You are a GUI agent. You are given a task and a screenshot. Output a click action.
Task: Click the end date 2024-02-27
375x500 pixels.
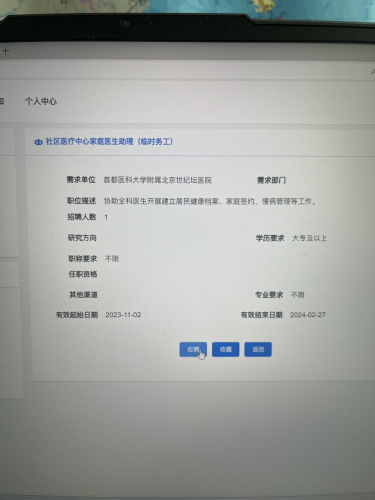point(308,315)
